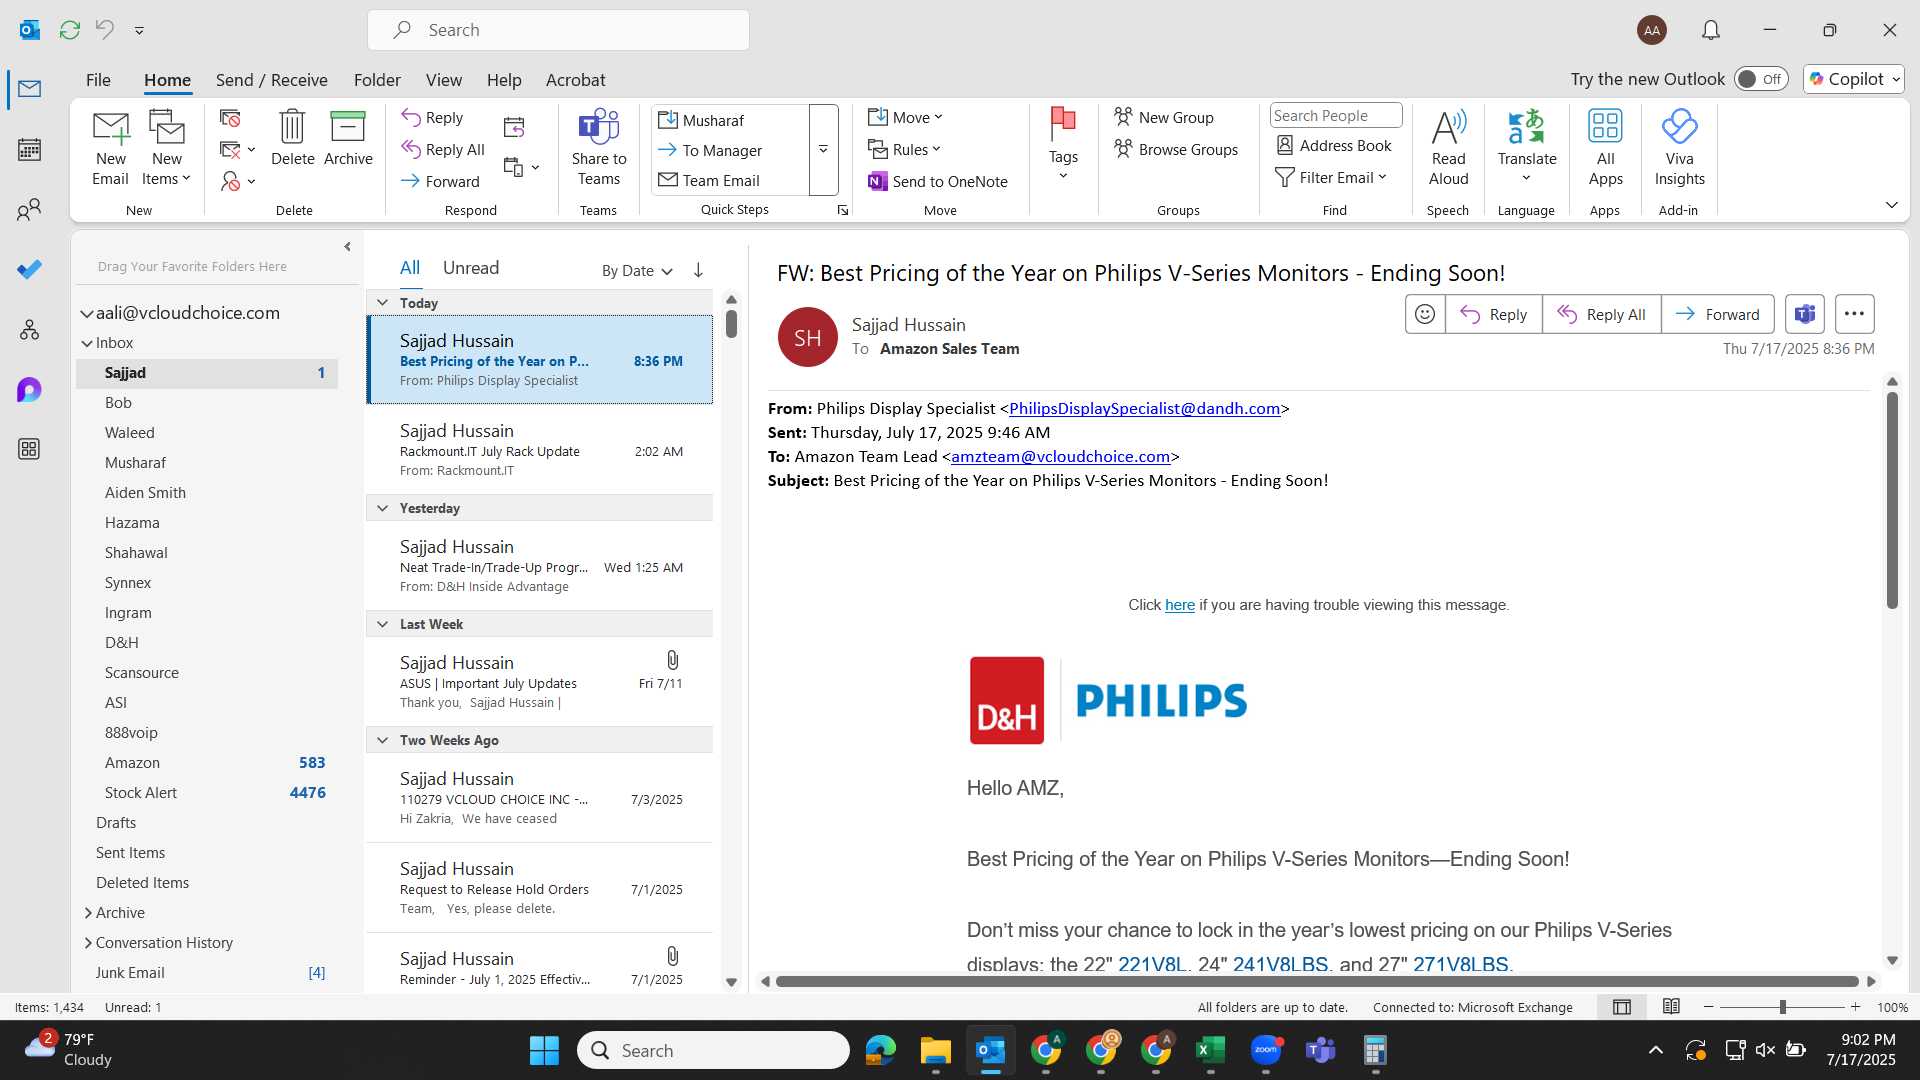Click the Send/Receive sync icon in the title bar
The width and height of the screenshot is (1920, 1080).
[x=69, y=30]
